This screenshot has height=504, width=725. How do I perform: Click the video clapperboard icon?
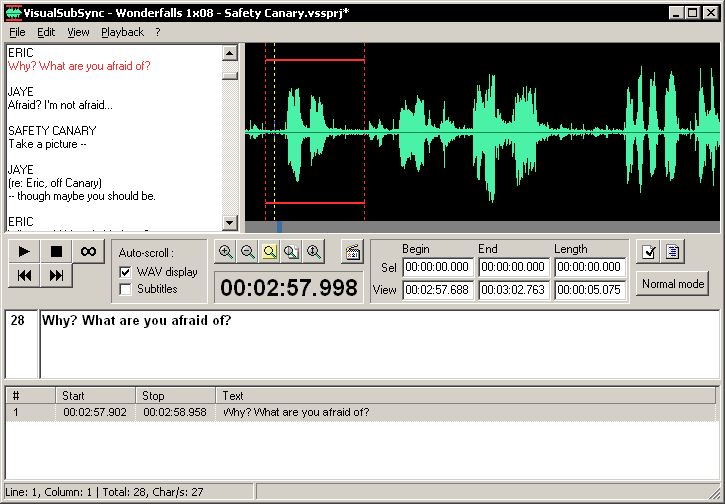point(351,252)
